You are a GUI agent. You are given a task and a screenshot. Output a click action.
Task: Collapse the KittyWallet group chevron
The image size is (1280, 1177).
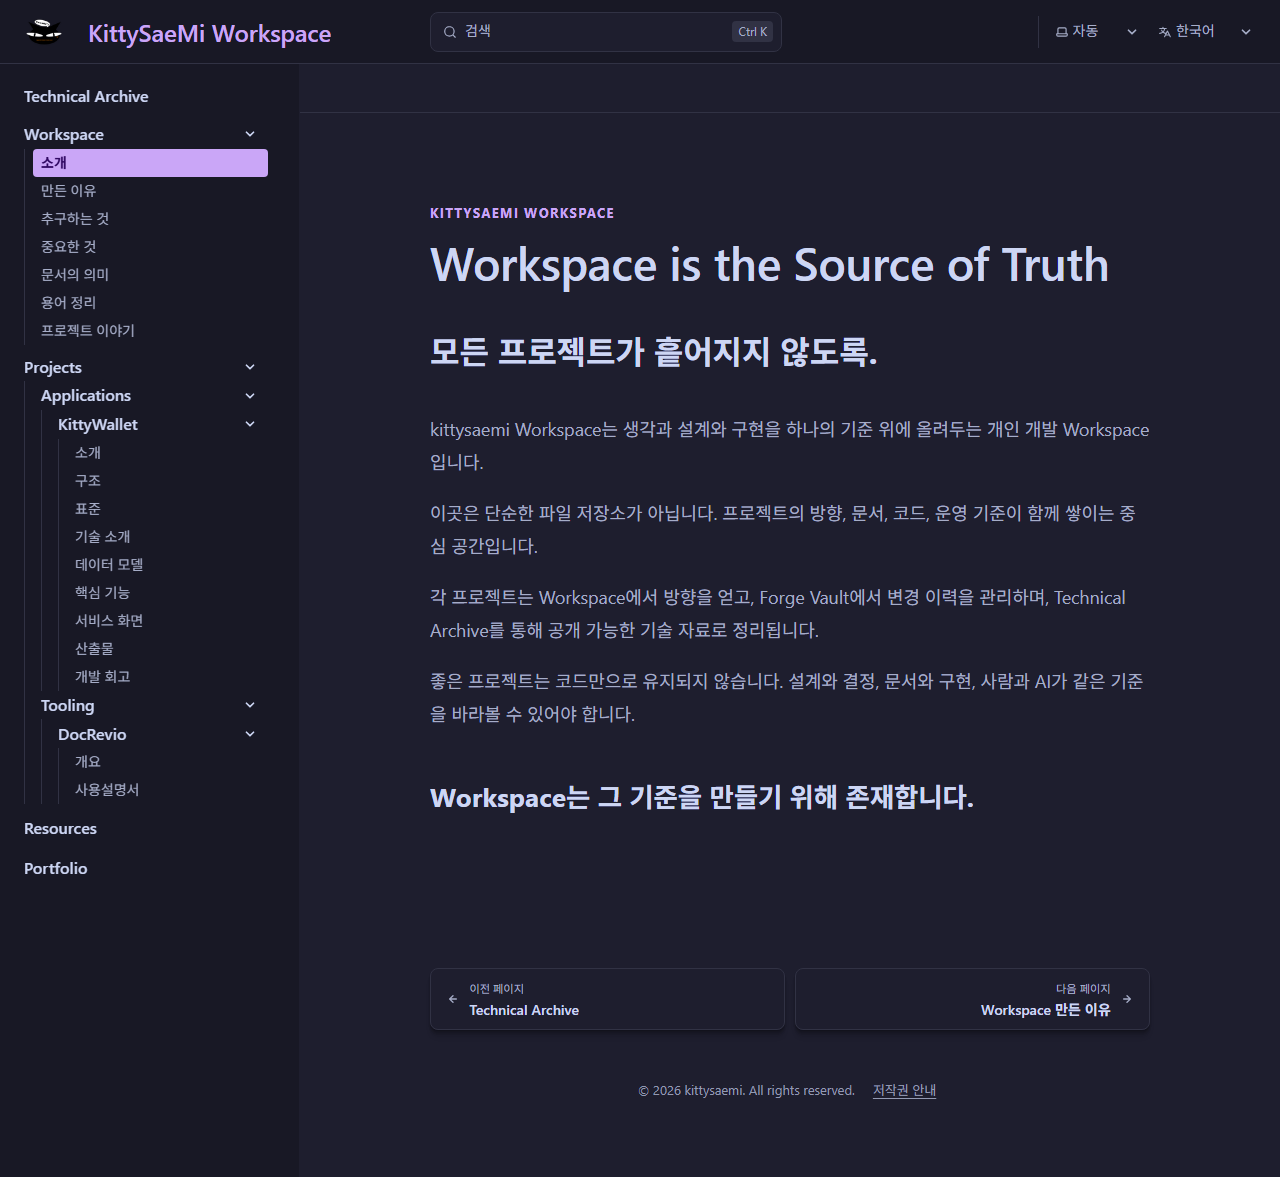(x=250, y=424)
